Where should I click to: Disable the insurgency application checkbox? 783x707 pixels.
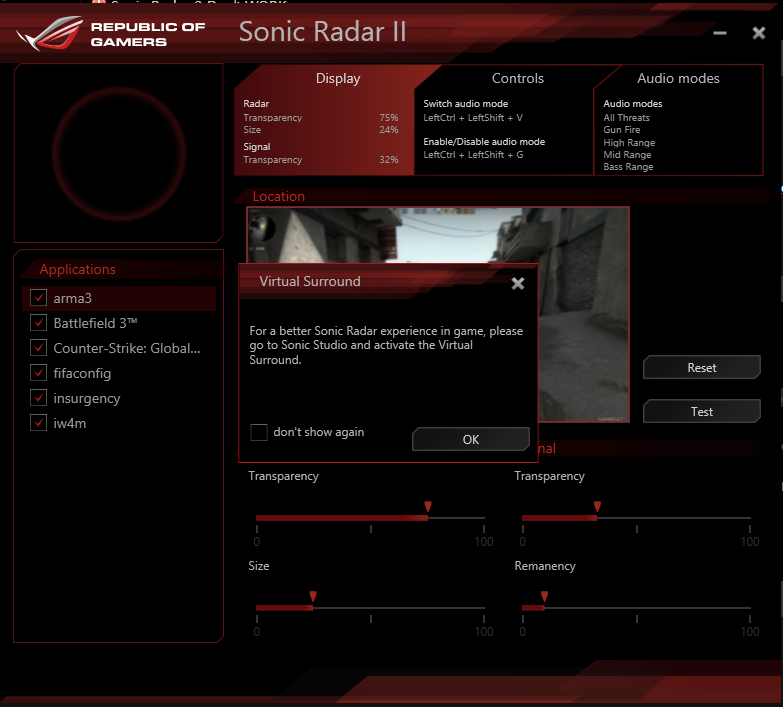click(38, 398)
